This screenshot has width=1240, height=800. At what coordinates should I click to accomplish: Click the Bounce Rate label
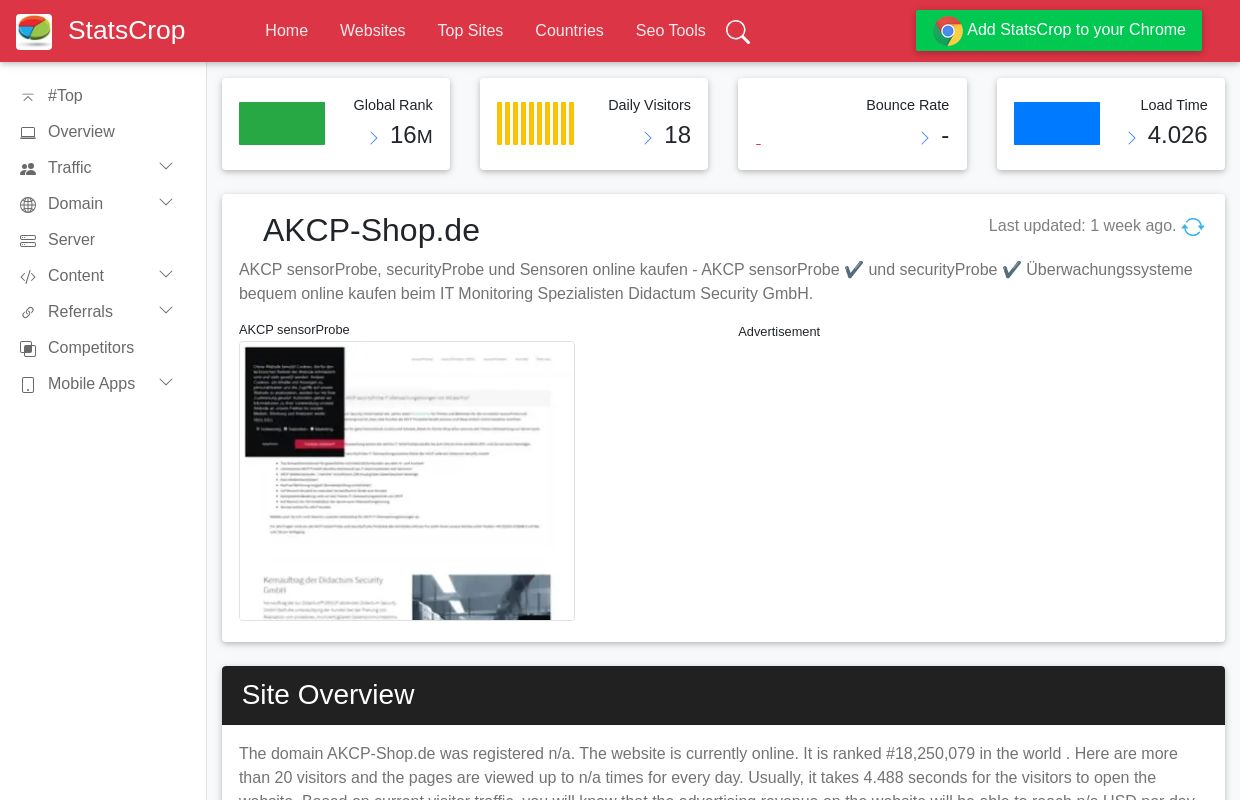[x=907, y=105]
